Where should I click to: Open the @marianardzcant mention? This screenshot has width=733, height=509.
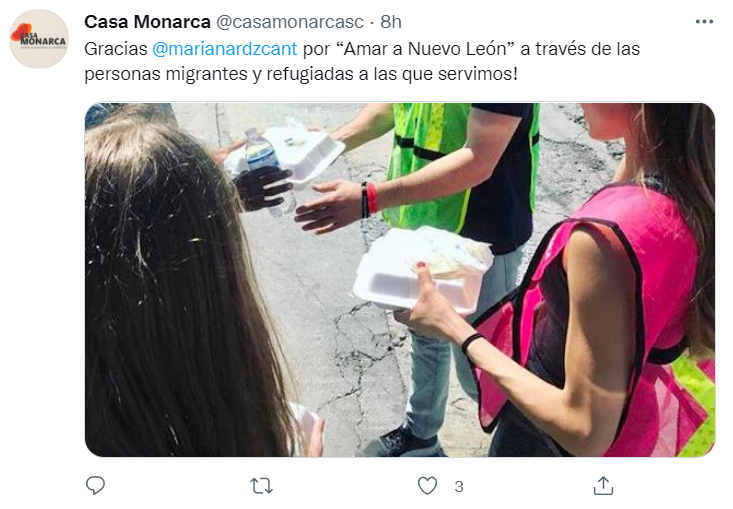tap(225, 49)
